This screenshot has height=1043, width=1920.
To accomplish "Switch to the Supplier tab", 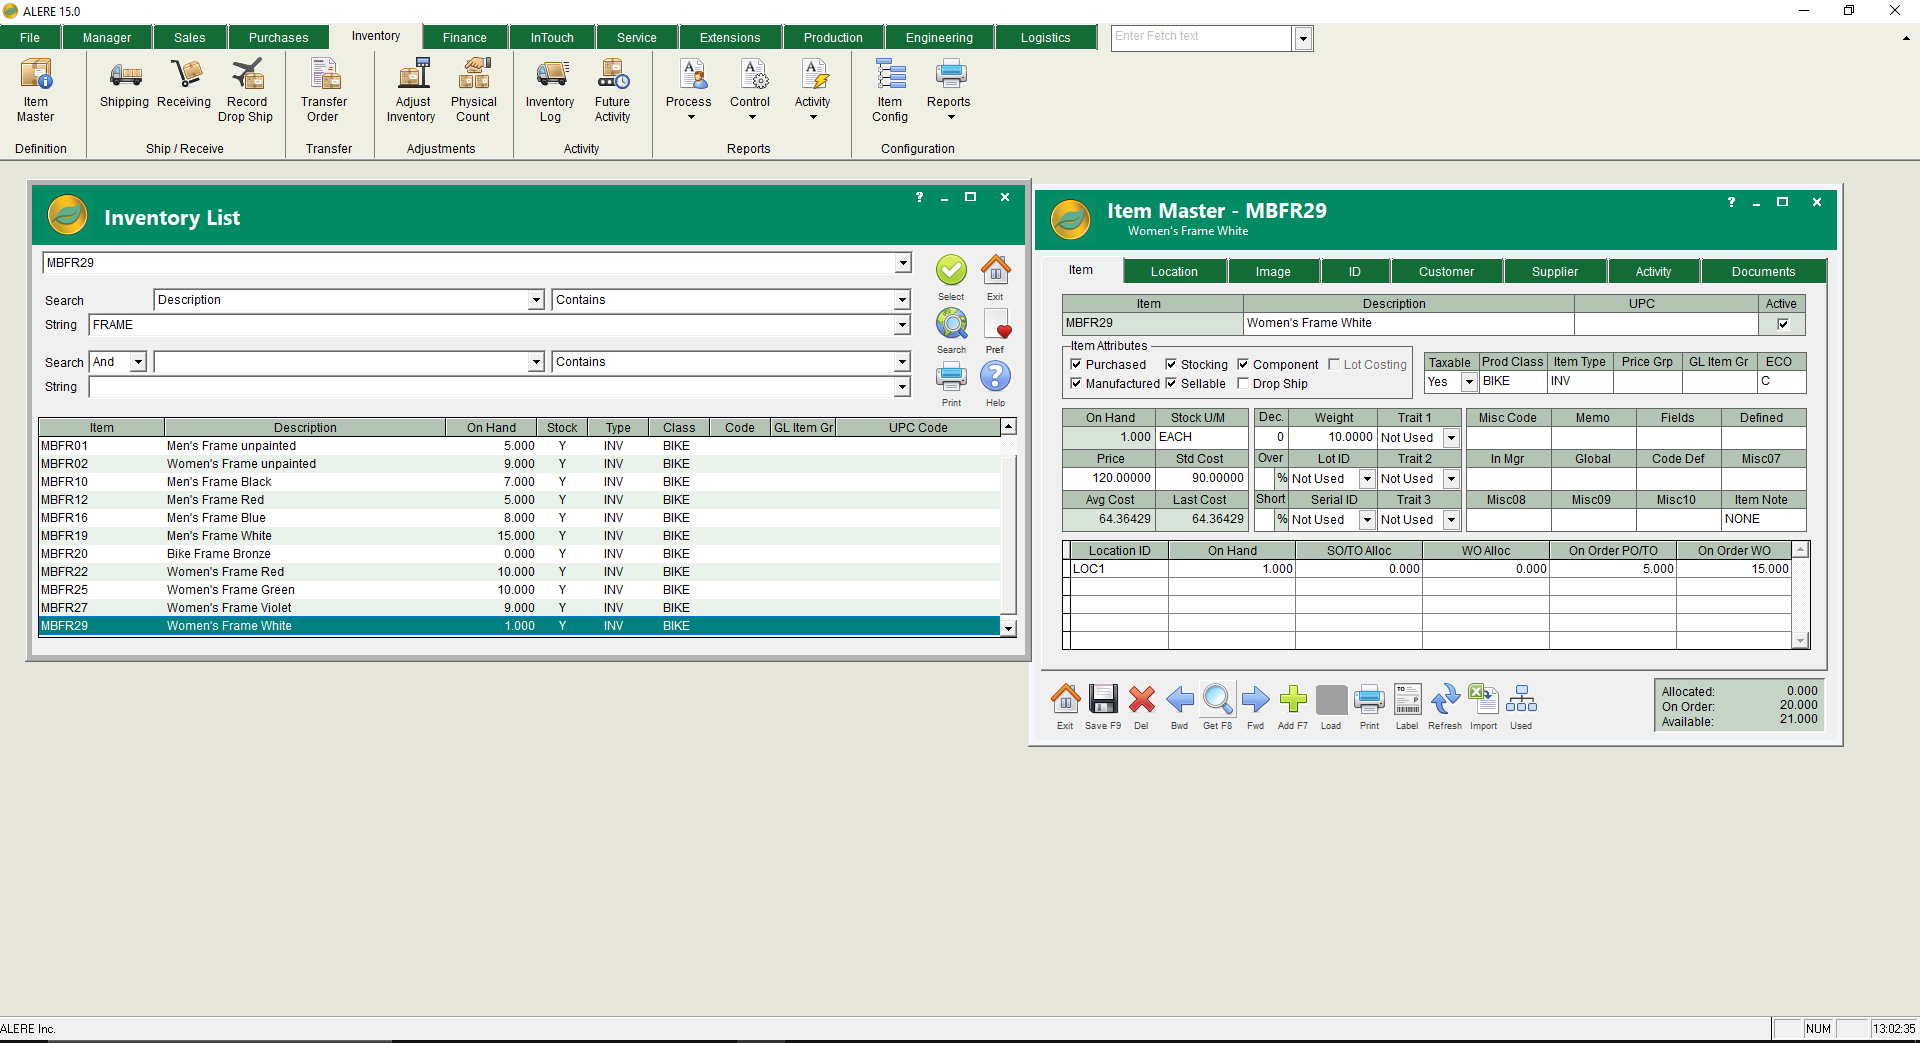I will point(1554,272).
